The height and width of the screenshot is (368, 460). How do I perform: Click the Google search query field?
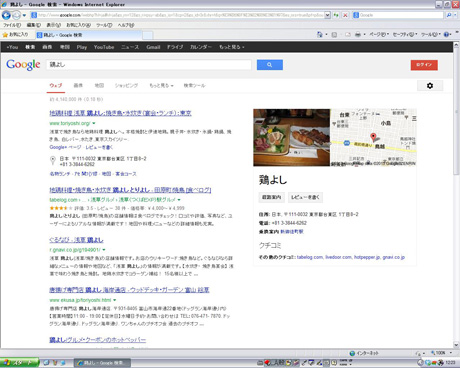click(x=149, y=65)
